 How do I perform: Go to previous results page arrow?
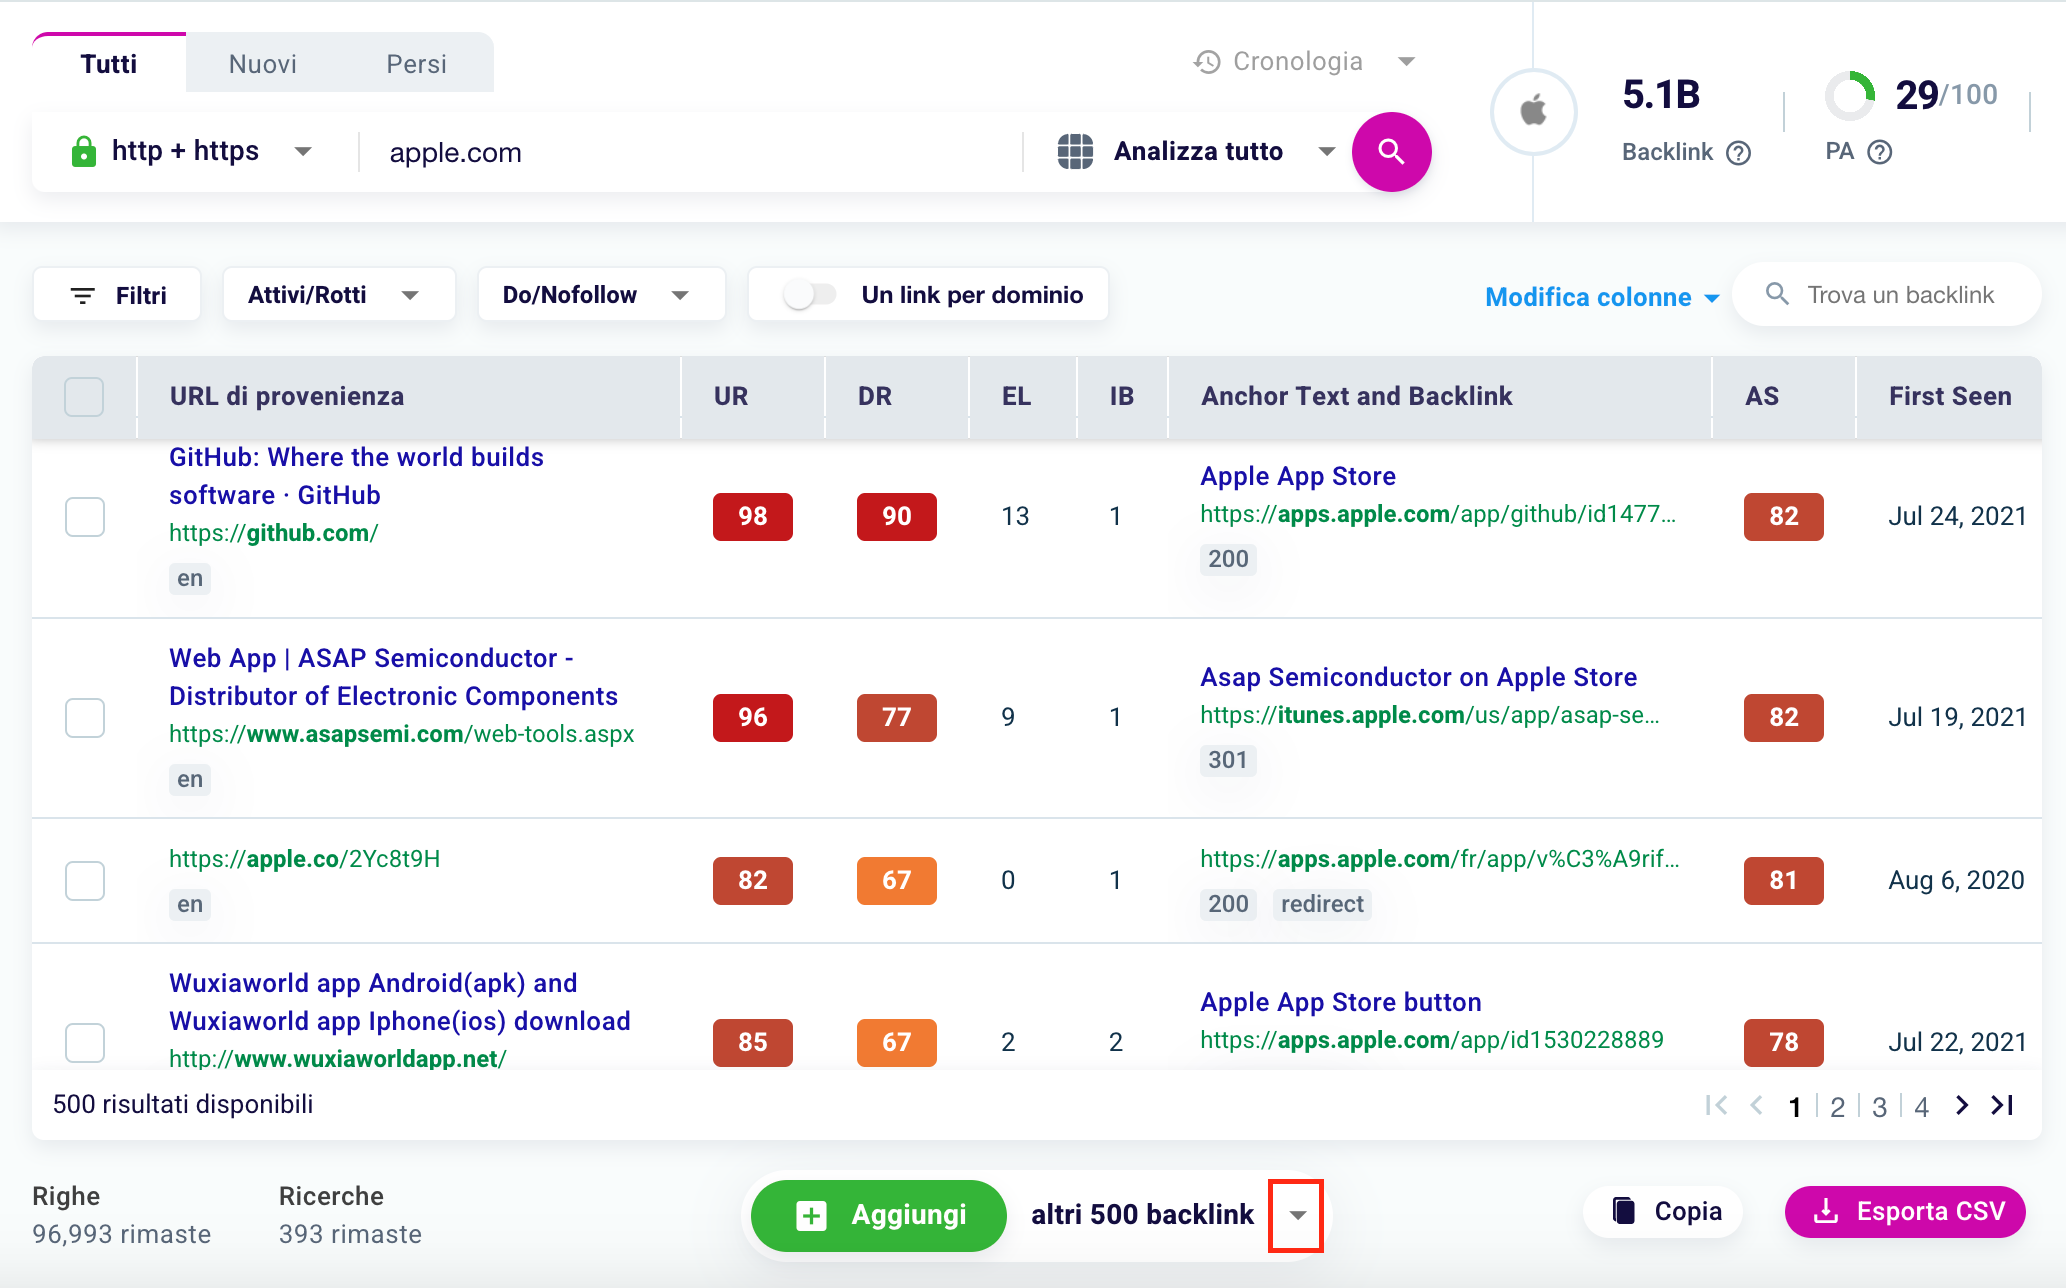click(1757, 1106)
